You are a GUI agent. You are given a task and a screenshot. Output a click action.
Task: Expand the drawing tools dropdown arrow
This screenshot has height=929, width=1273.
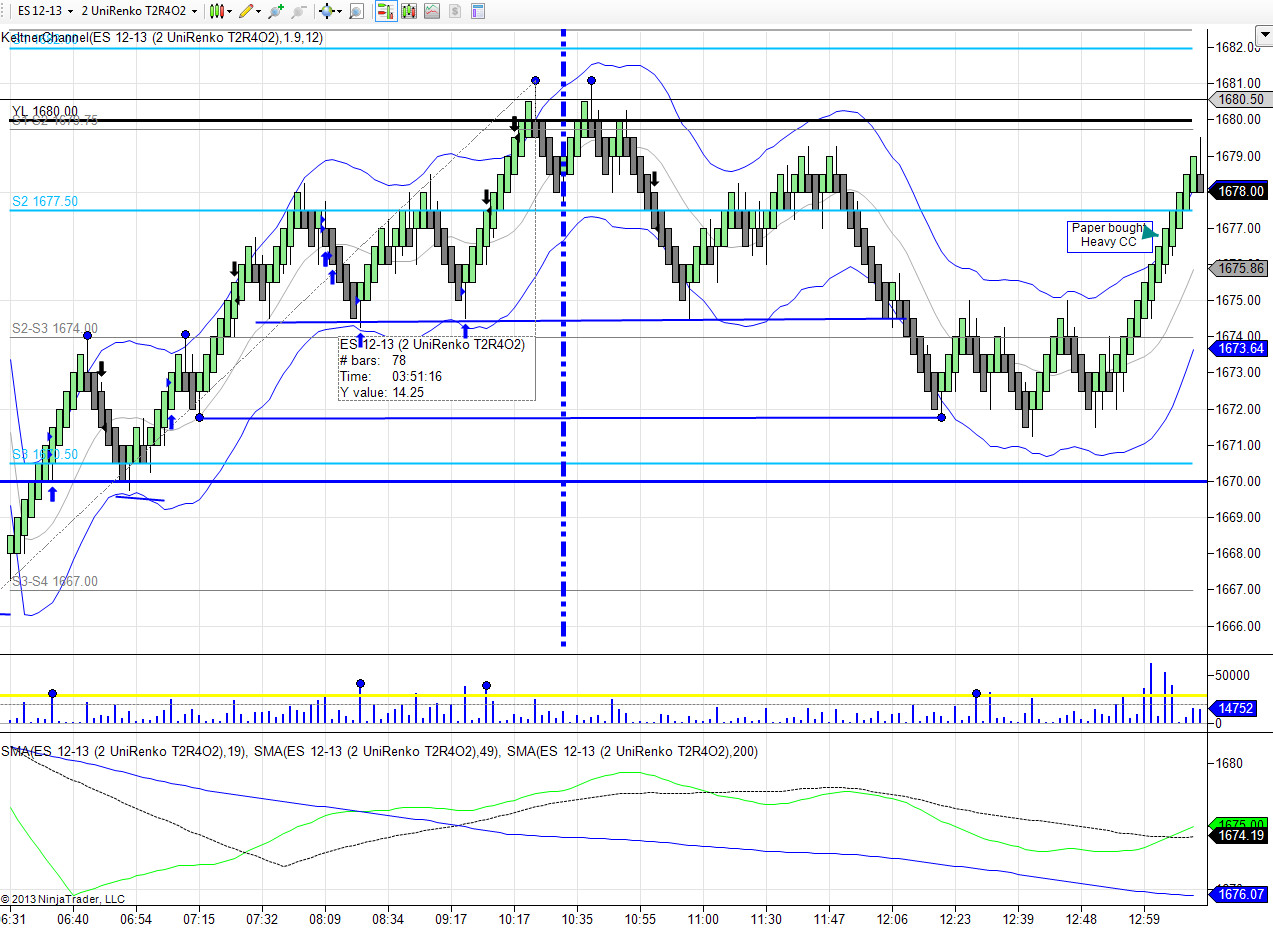pos(259,11)
